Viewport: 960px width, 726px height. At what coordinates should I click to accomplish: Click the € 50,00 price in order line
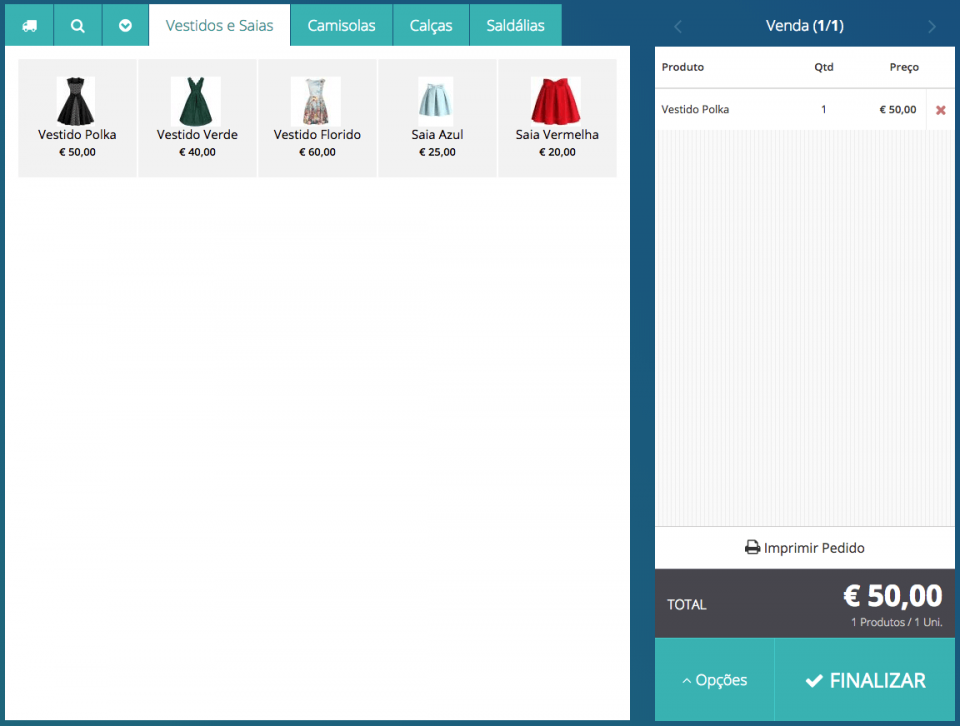pos(897,110)
